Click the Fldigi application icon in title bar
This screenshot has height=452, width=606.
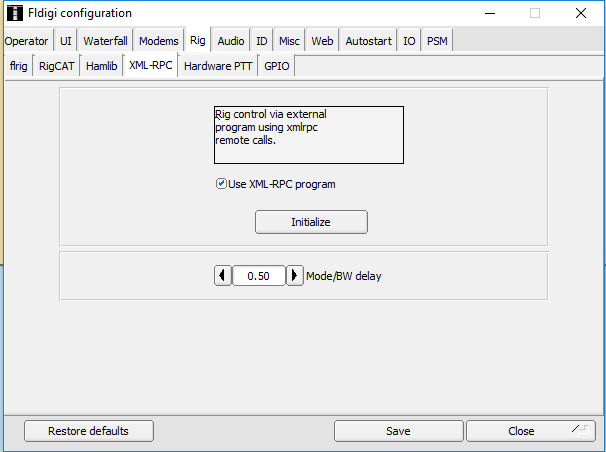(15, 13)
